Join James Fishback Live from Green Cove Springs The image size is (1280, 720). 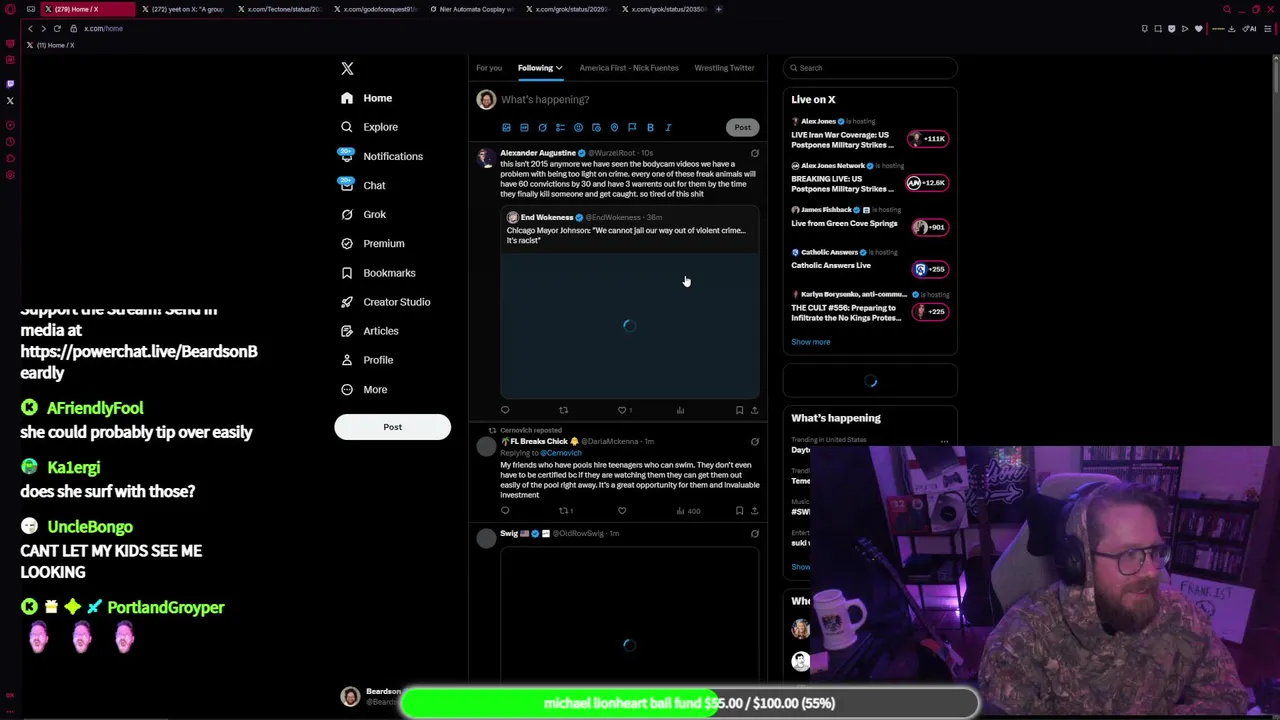pos(869,220)
